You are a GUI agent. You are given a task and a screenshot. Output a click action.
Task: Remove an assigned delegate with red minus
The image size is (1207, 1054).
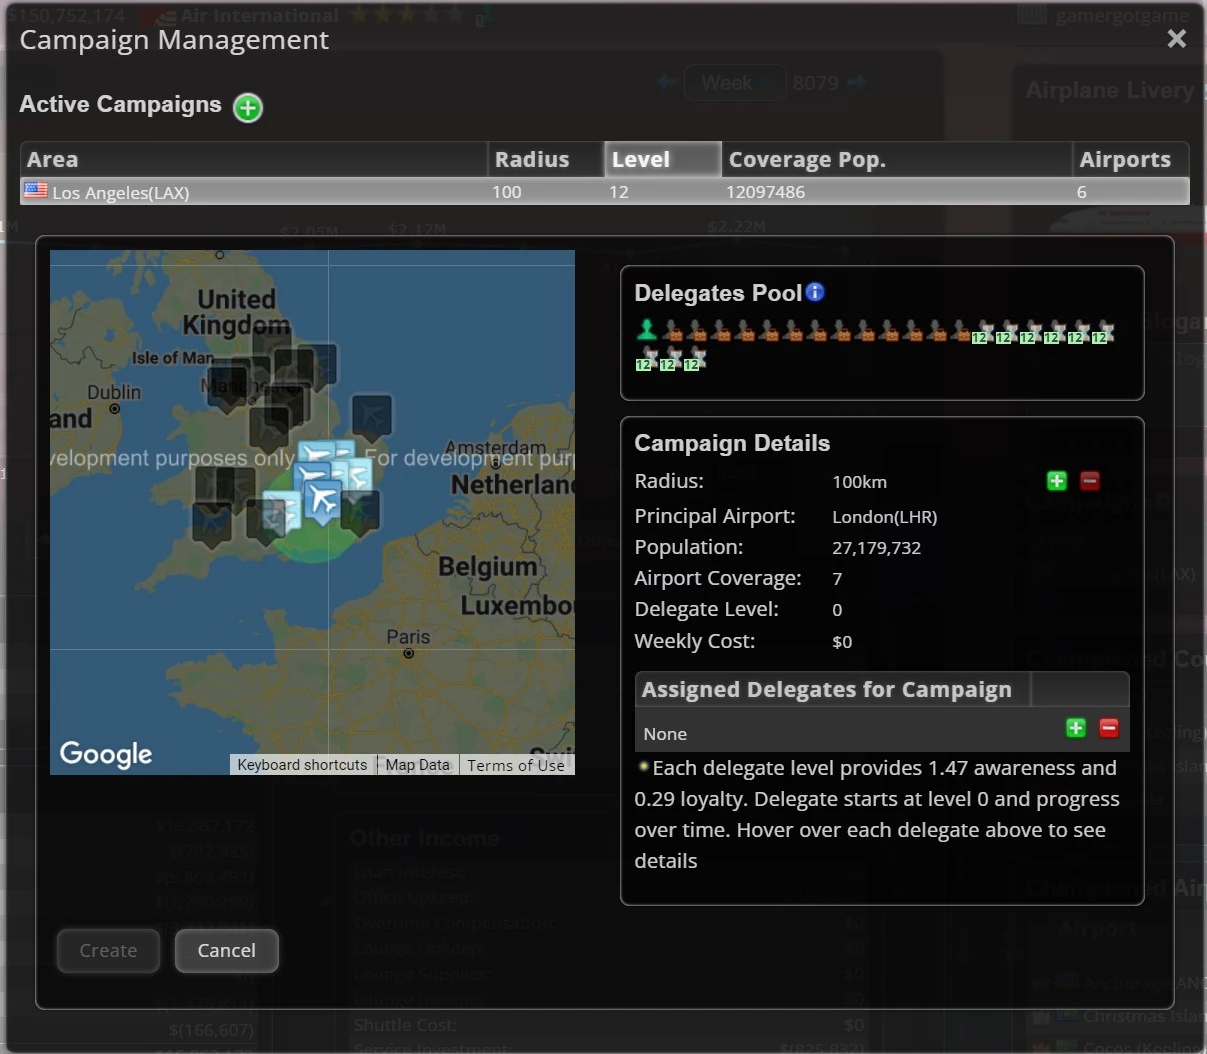click(x=1109, y=728)
